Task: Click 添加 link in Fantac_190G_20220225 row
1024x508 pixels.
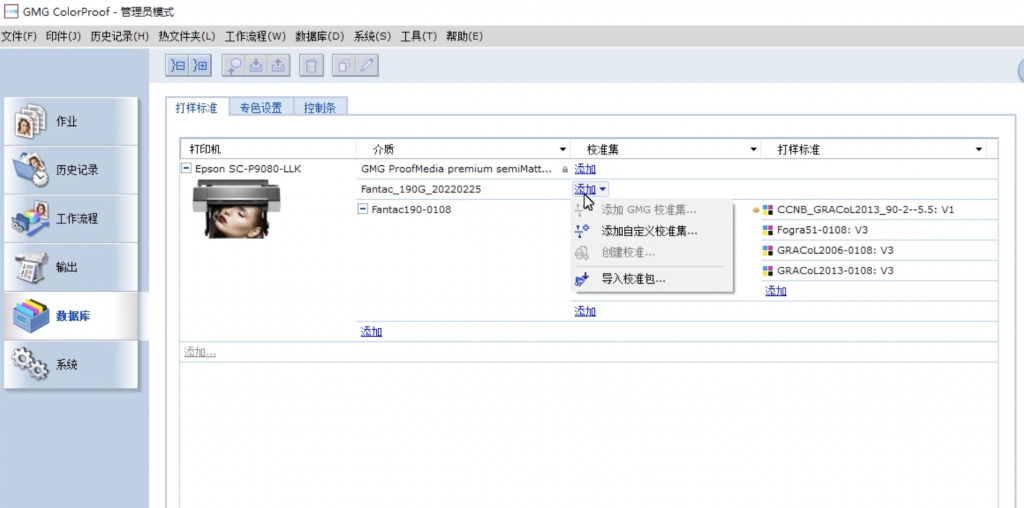Action: 584,189
